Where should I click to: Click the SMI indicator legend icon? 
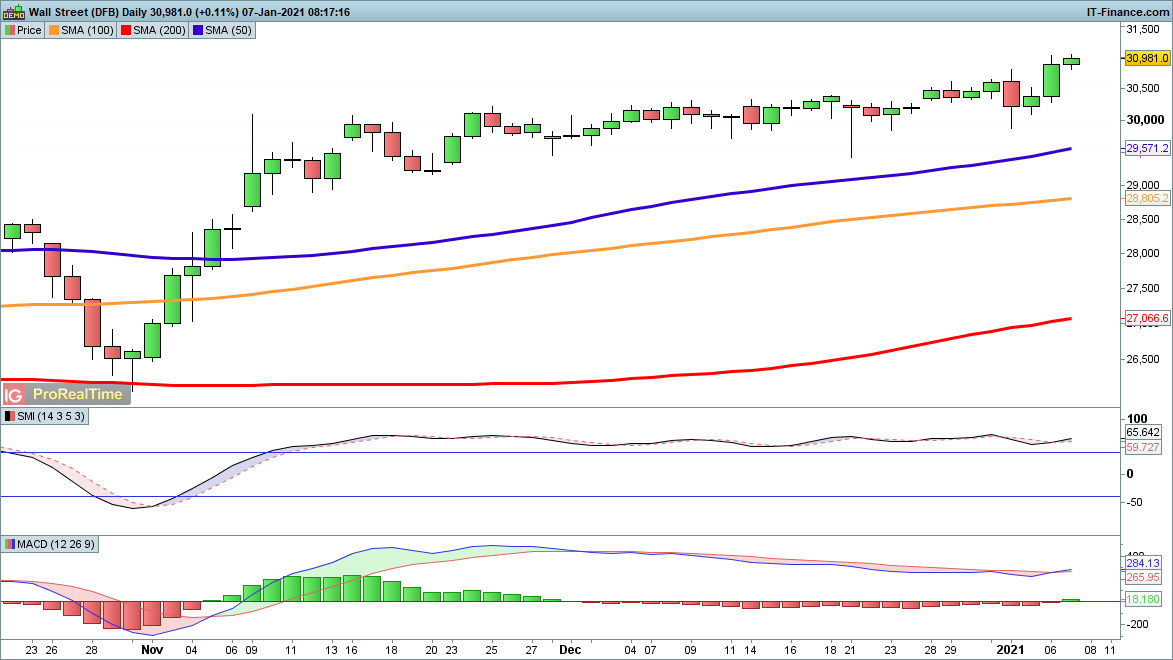tap(10, 416)
